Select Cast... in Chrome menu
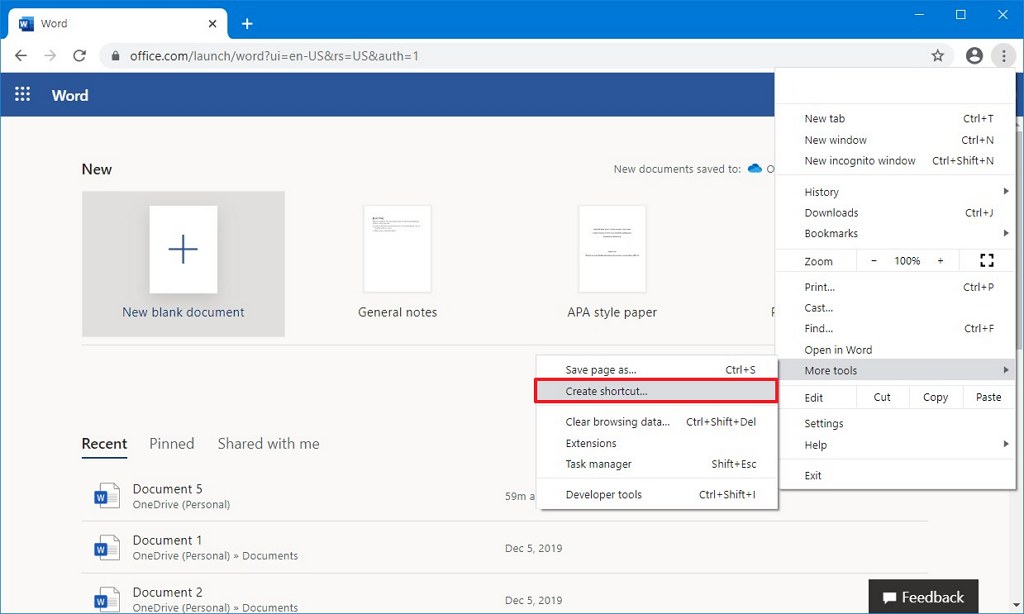Image resolution: width=1024 pixels, height=614 pixels. tap(895, 308)
